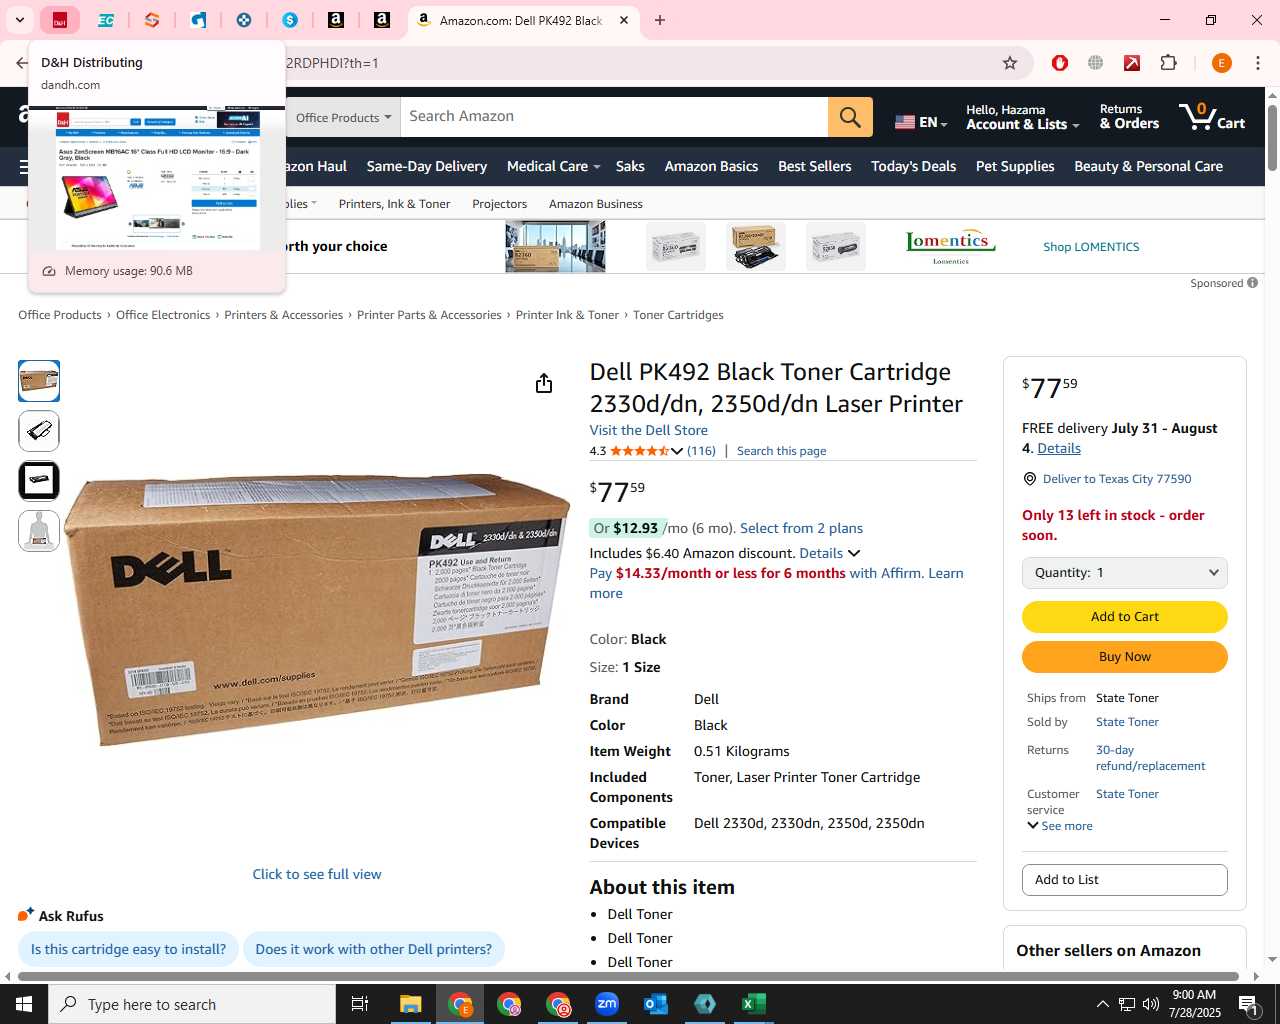
Task: Select the Projectors submenu item
Action: click(499, 204)
